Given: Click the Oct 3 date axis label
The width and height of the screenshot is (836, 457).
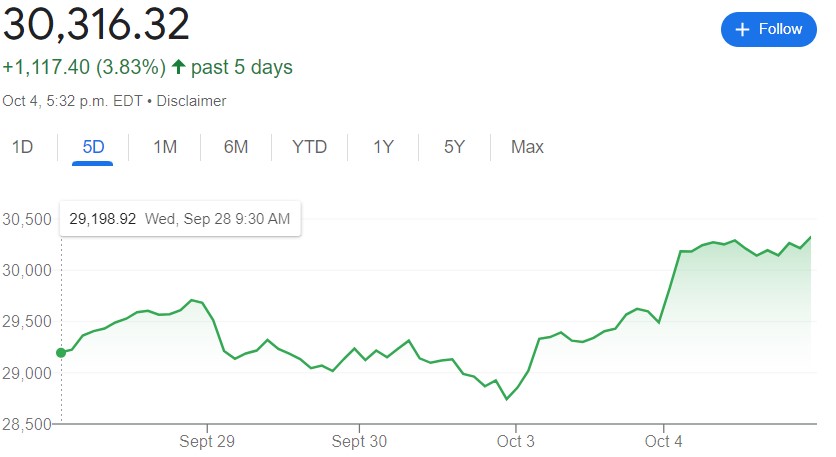Looking at the screenshot, I should [x=516, y=441].
